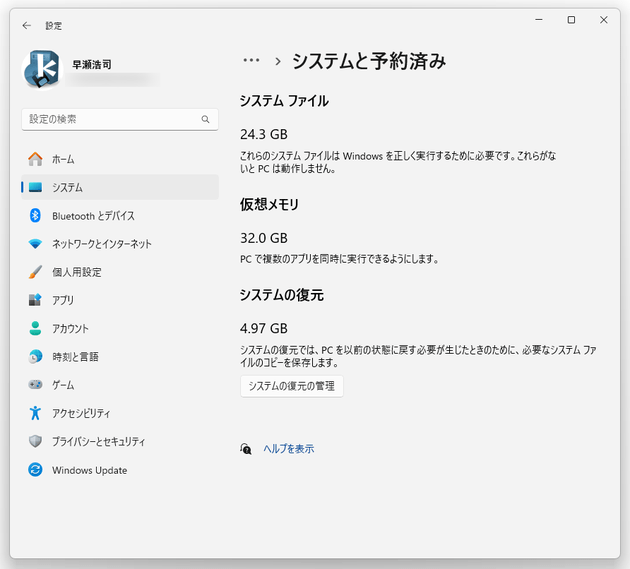Click the privacy shield icon
The width and height of the screenshot is (630, 569).
click(x=35, y=441)
